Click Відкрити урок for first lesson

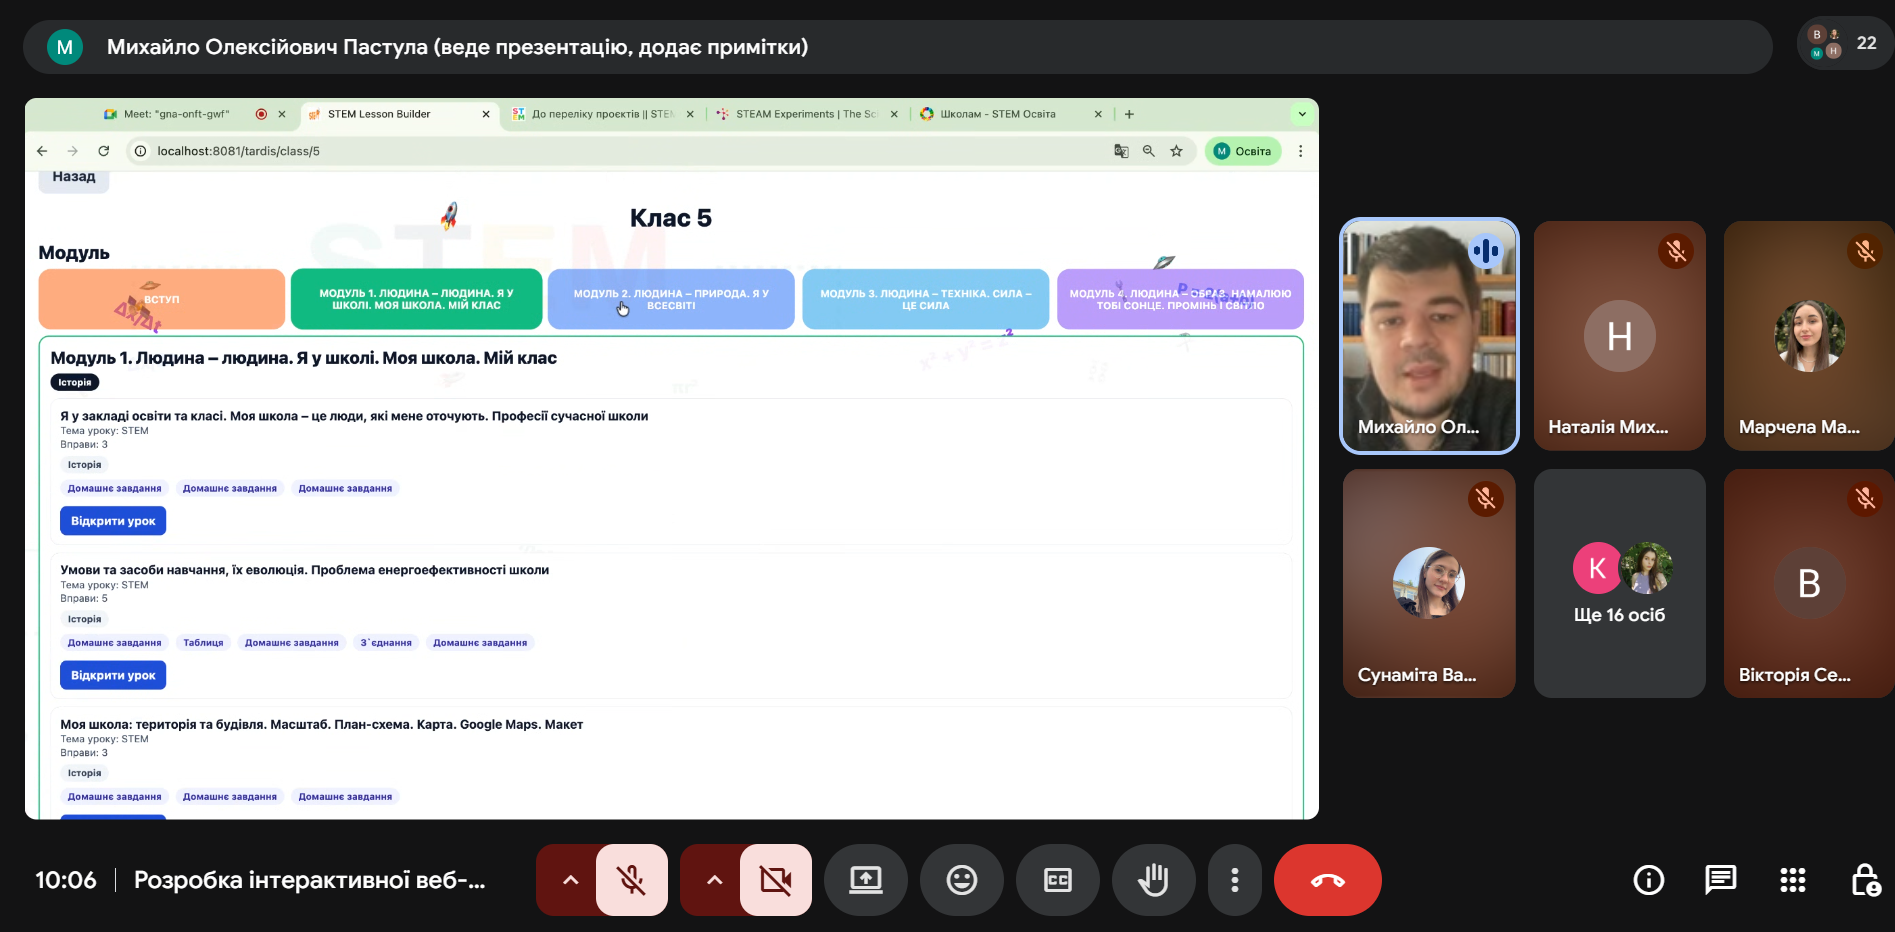point(113,521)
